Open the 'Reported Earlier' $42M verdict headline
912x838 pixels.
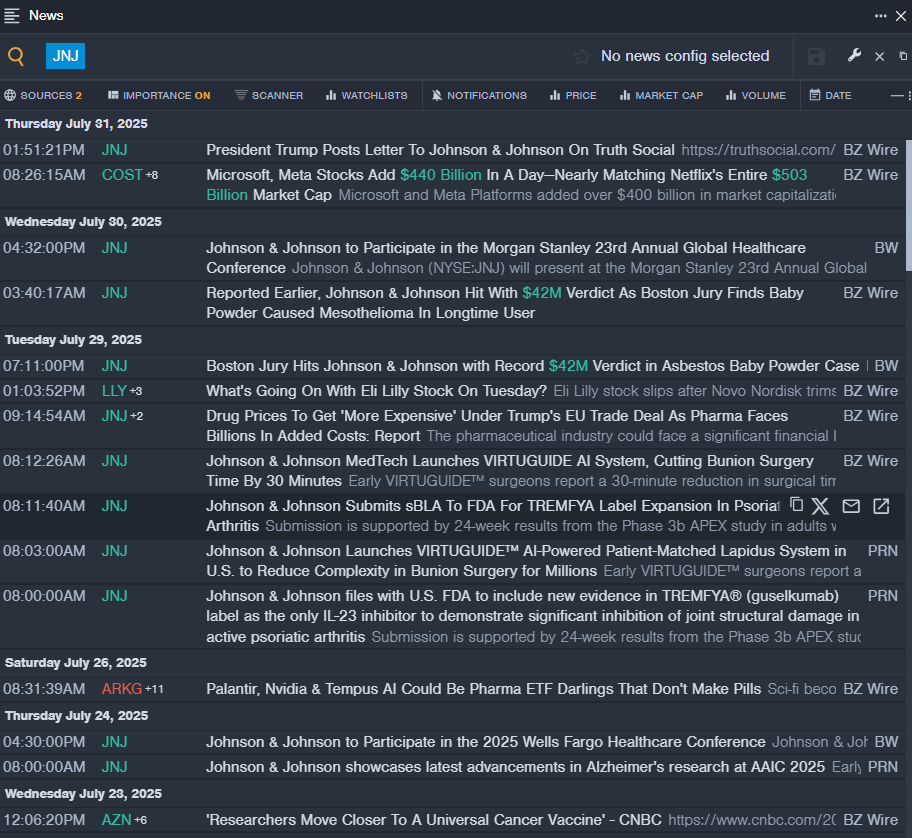505,303
